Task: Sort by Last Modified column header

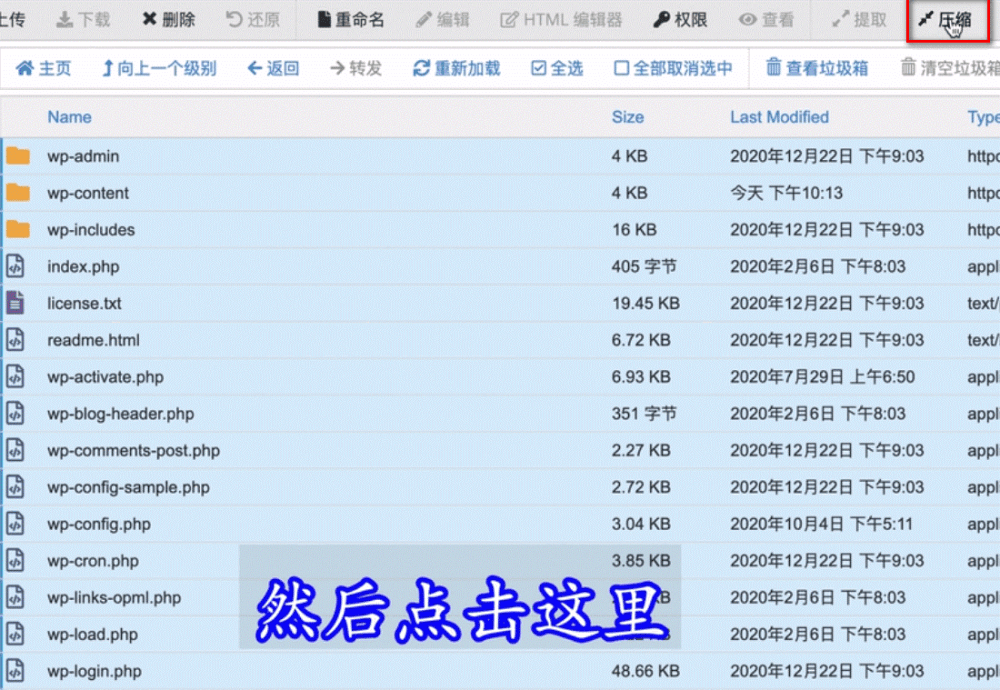Action: pos(779,117)
